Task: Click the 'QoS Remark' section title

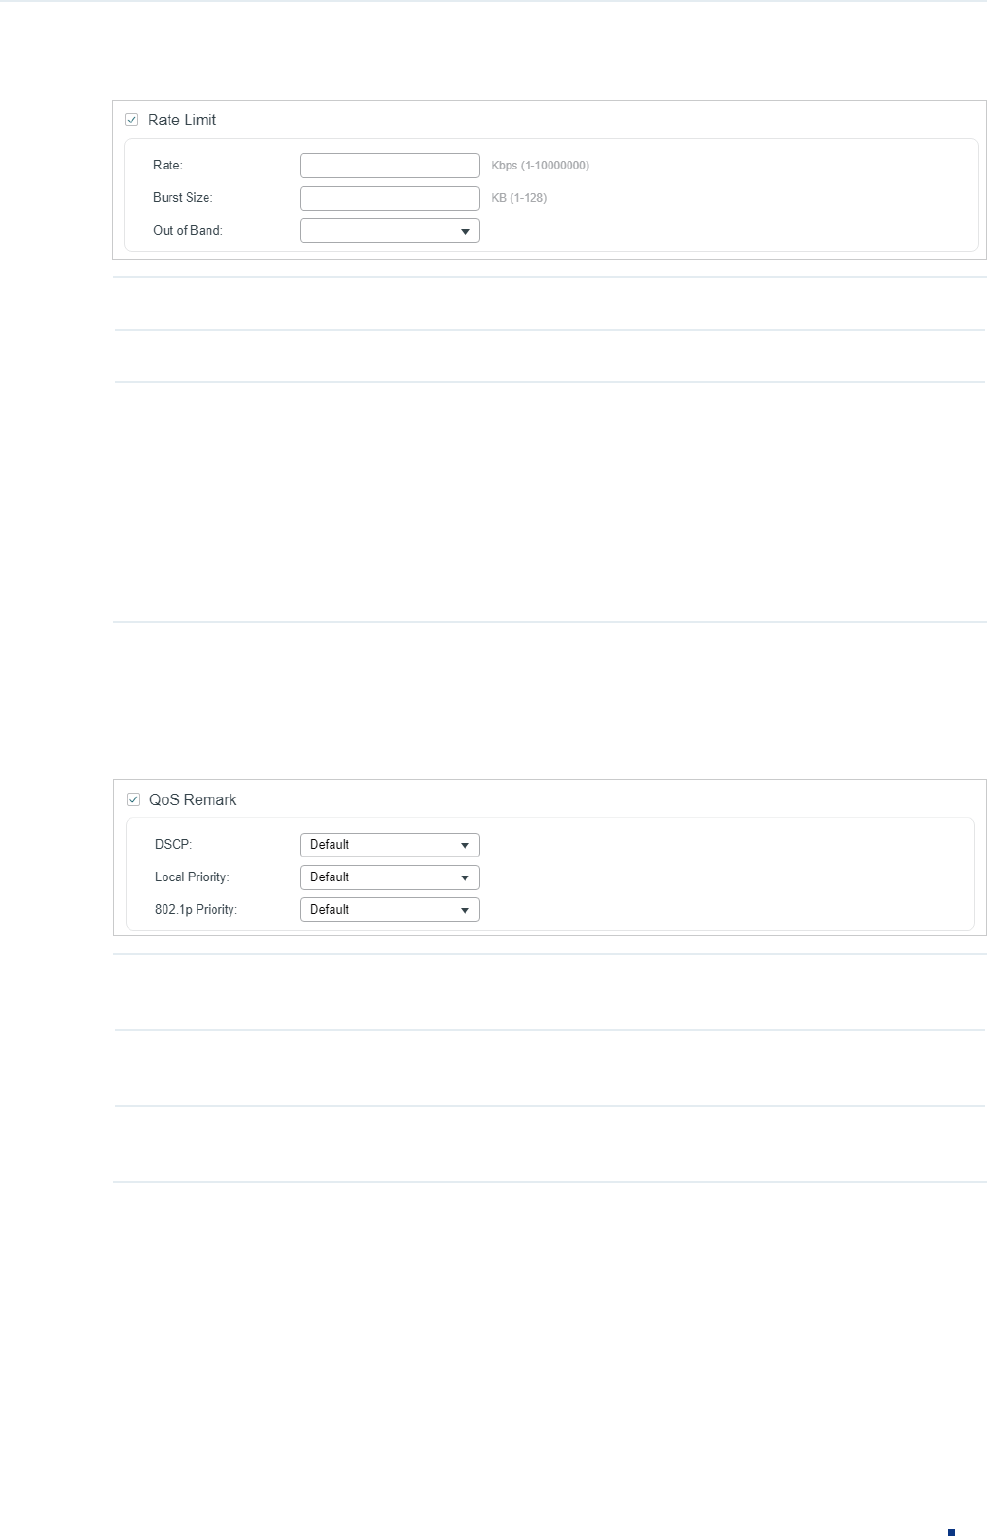Action: coord(193,800)
